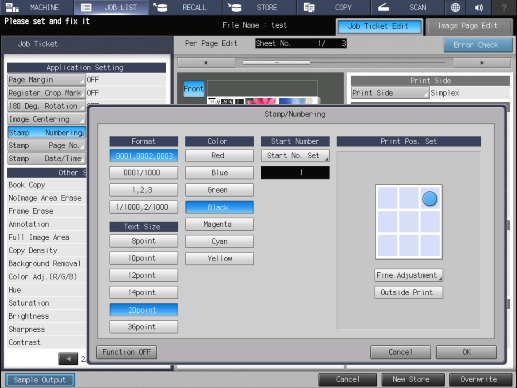Click the sheet navigation slider bar
Viewport: 517px width, 388px height.
344,62
